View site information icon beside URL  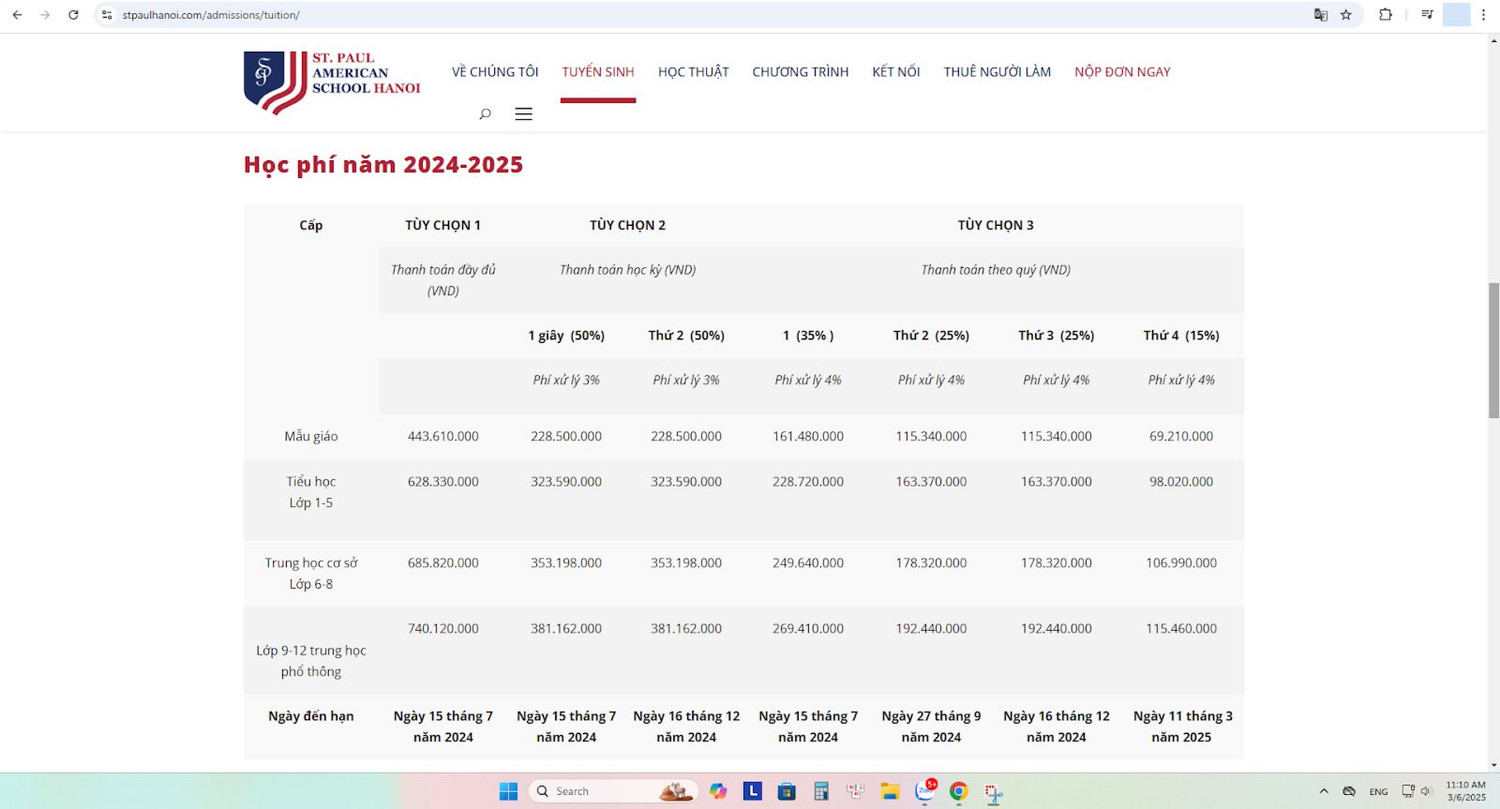tap(107, 15)
